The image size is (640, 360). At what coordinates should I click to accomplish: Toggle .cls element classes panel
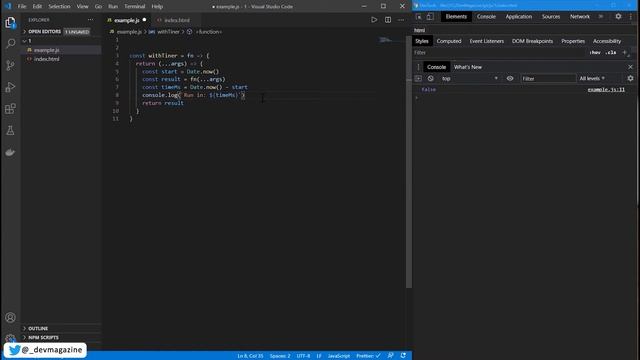pyautogui.click(x=611, y=53)
